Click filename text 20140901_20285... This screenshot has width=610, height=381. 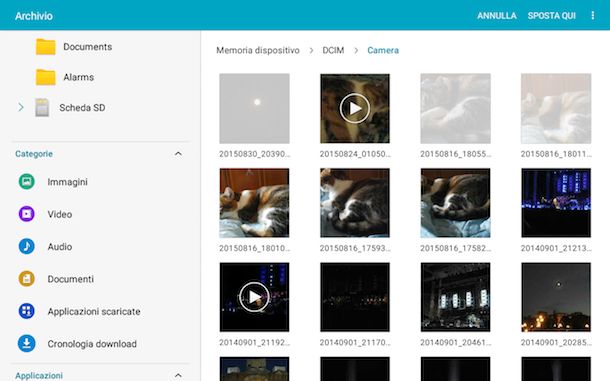[556, 342]
